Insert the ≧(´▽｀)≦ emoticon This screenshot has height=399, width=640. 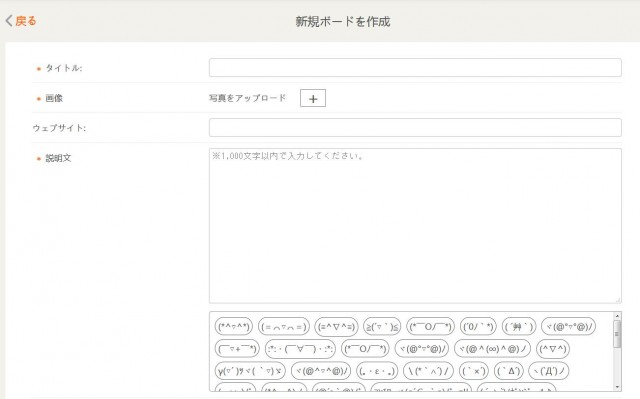click(382, 326)
